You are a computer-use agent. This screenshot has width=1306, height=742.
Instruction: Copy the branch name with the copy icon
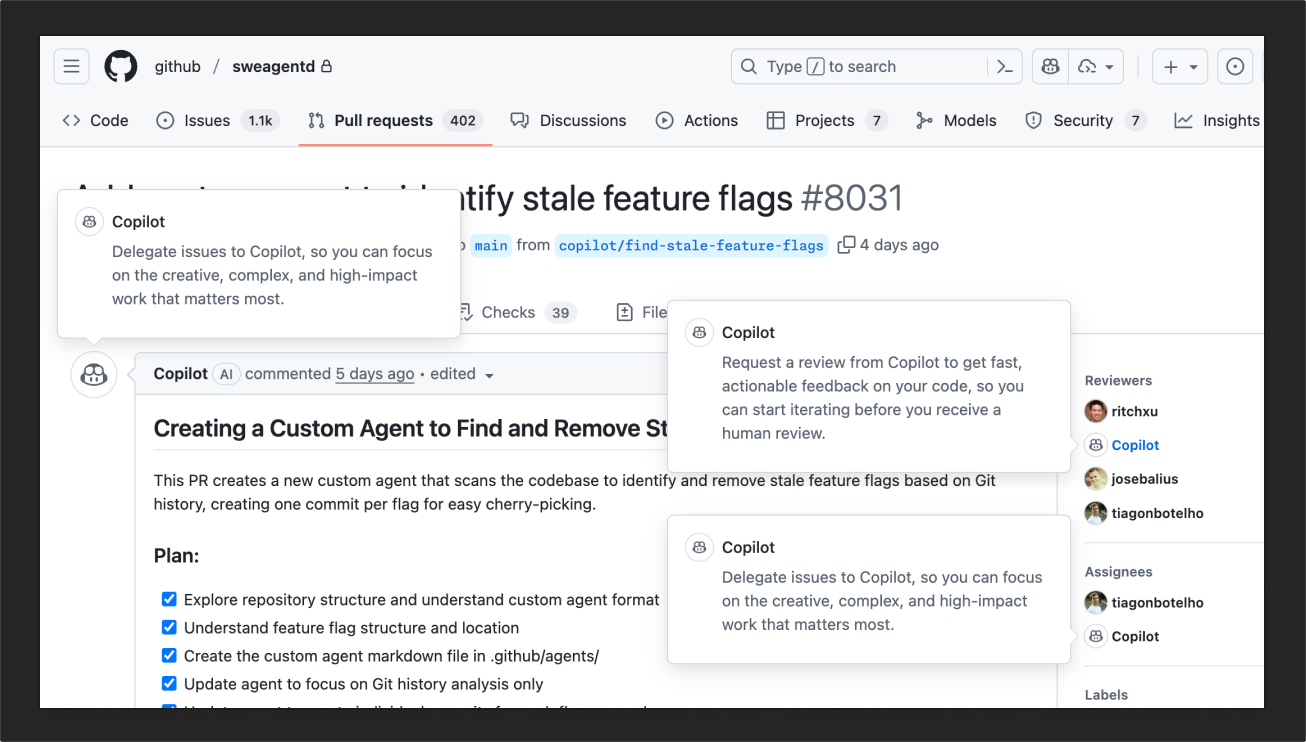pos(846,245)
